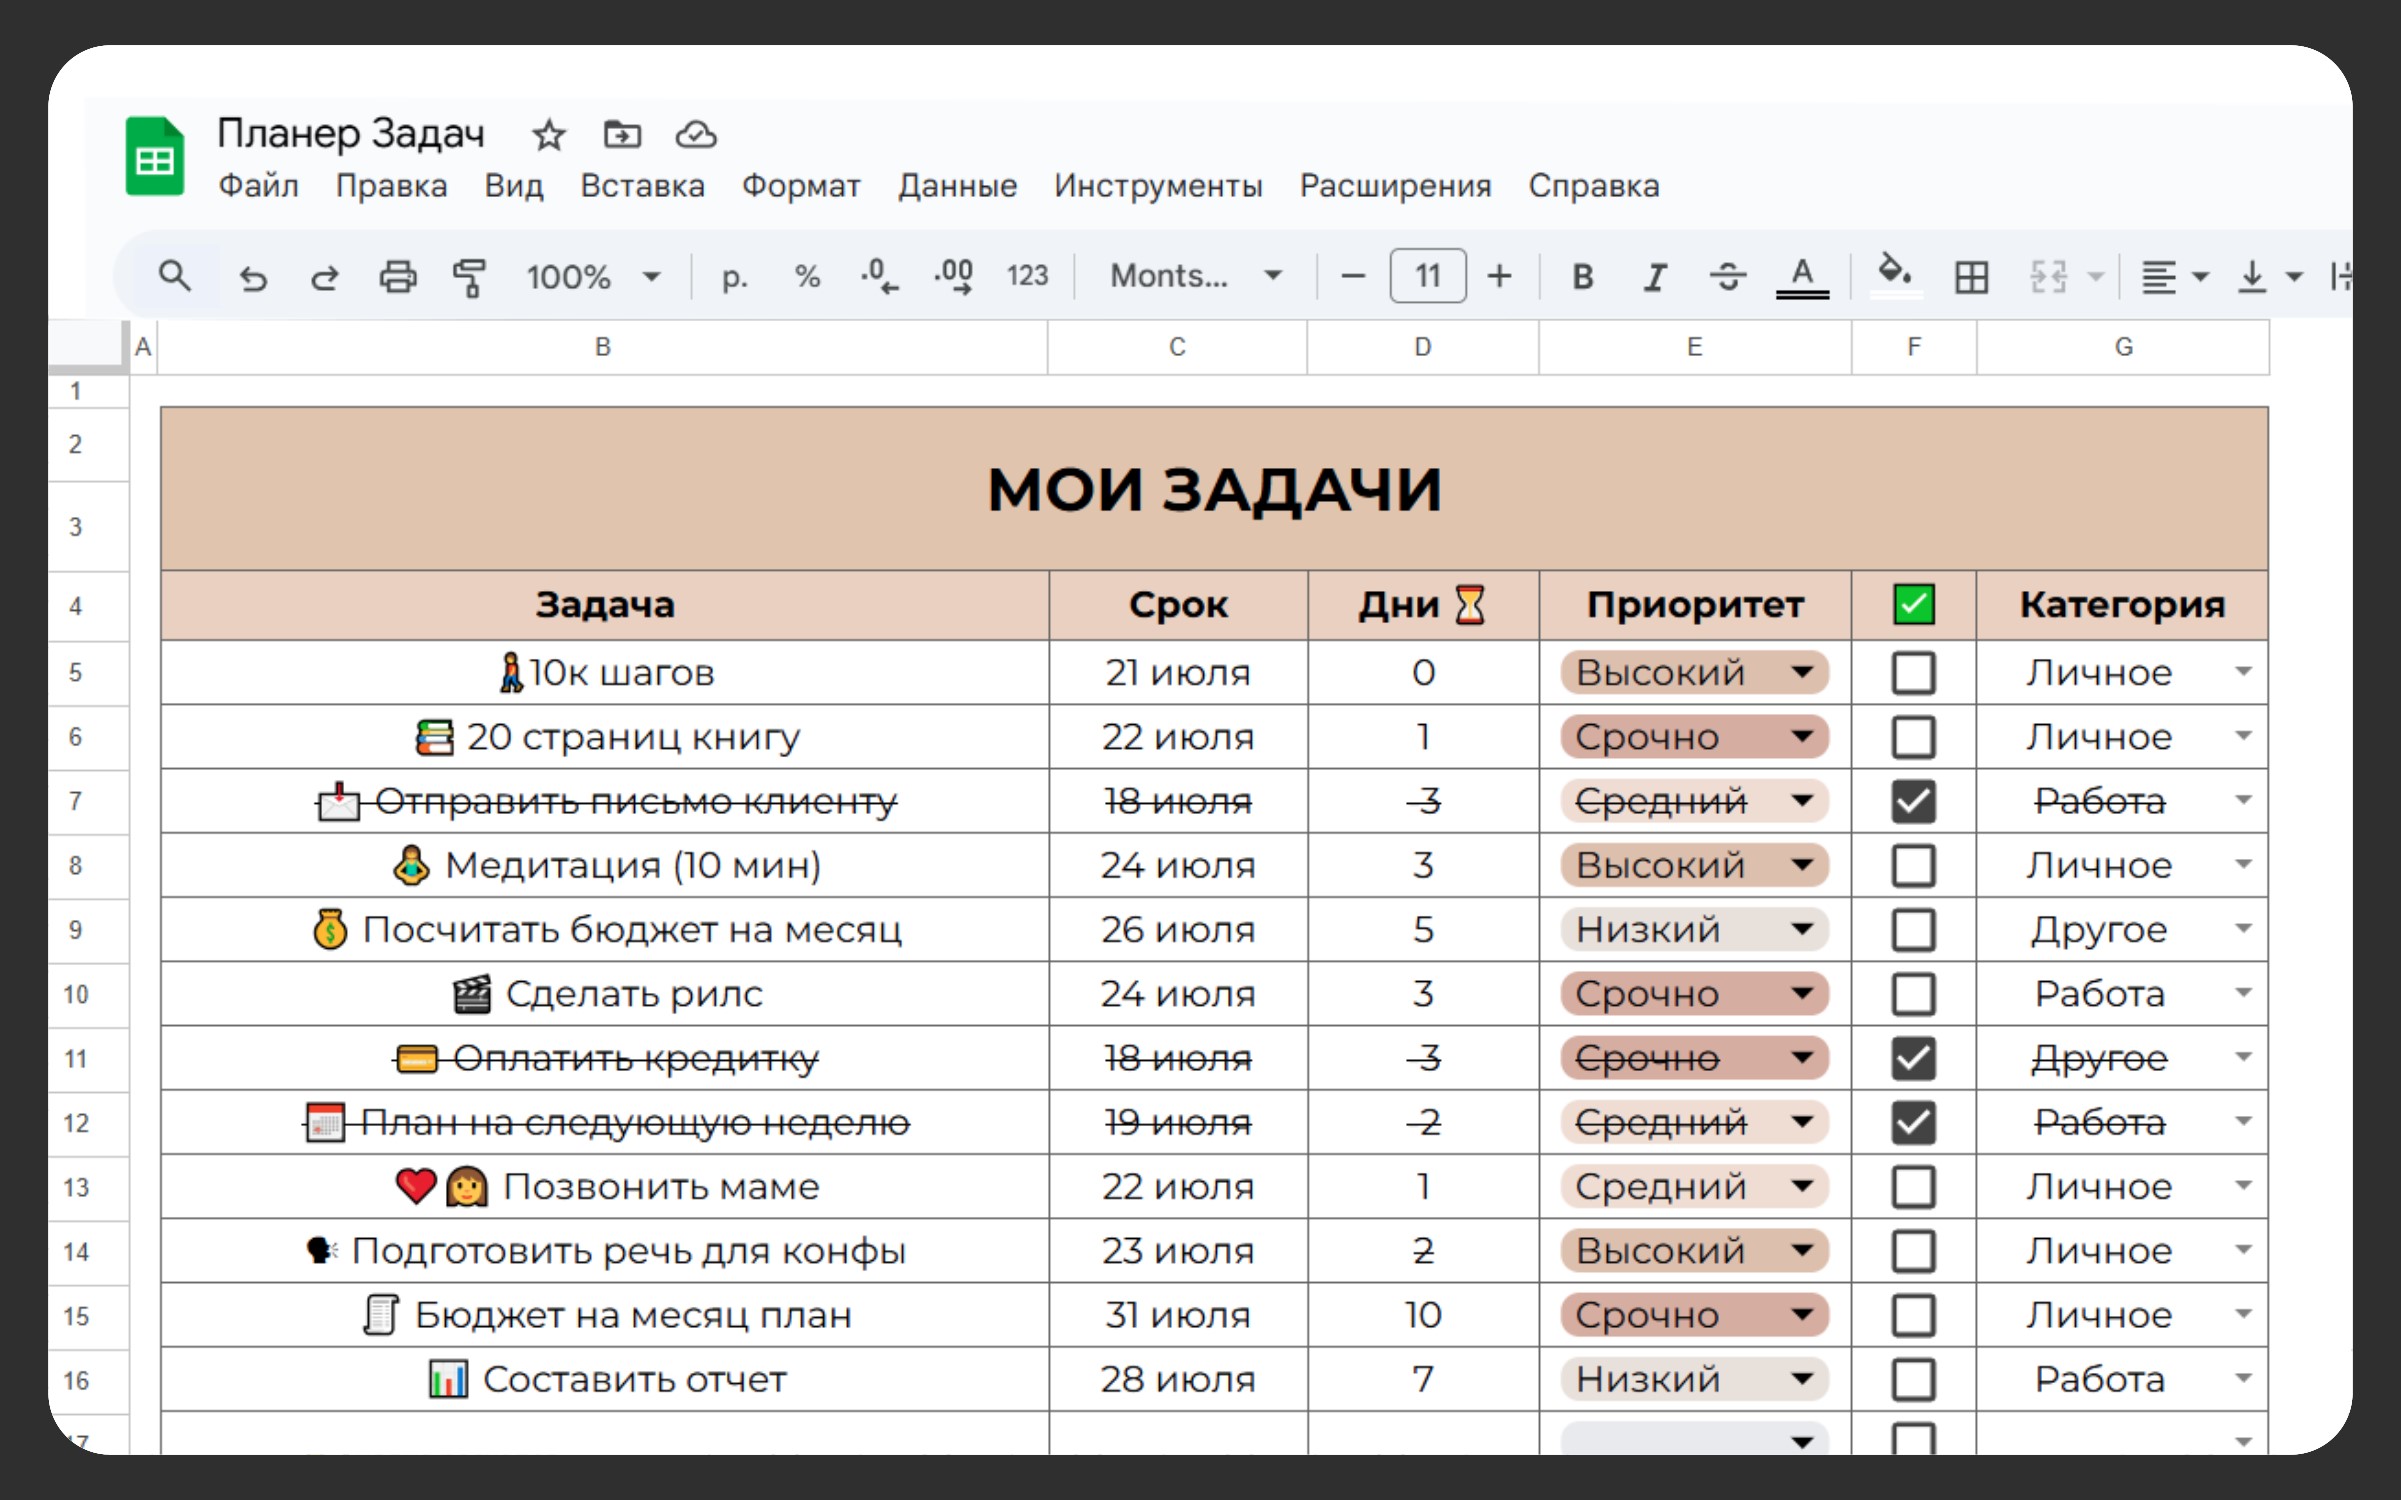Select the Приоритет header cell
This screenshot has width=2401, height=1500.
[1695, 605]
